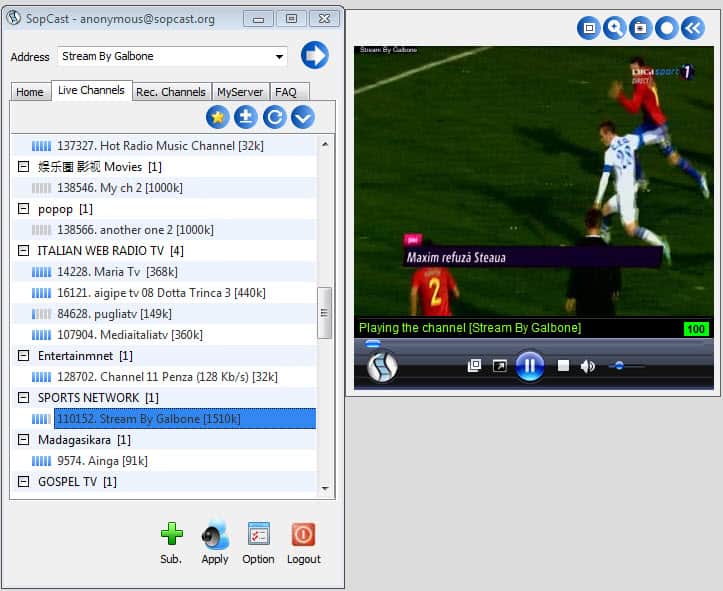Screen dimensions: 723x591
Task: Click the refresh channel list icon
Action: click(274, 118)
